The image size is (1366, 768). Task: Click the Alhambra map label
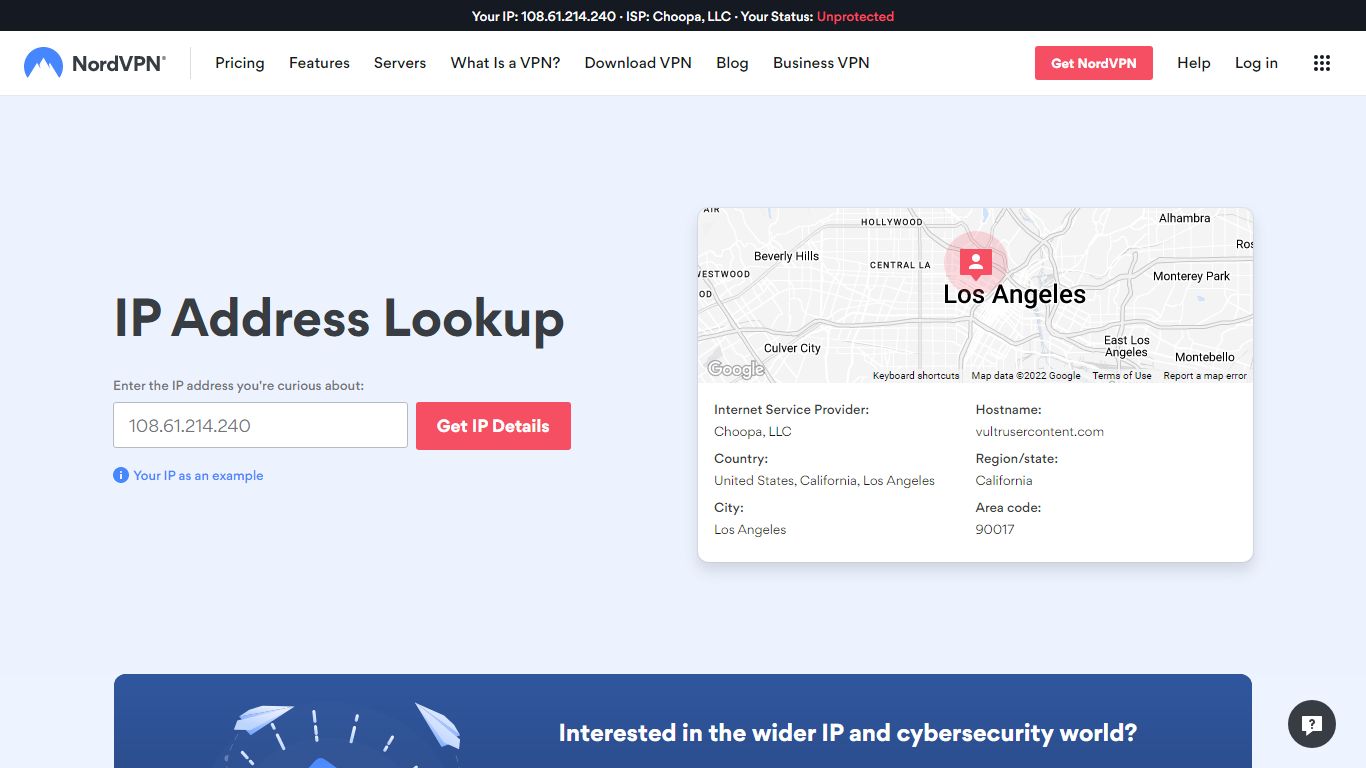[1184, 218]
